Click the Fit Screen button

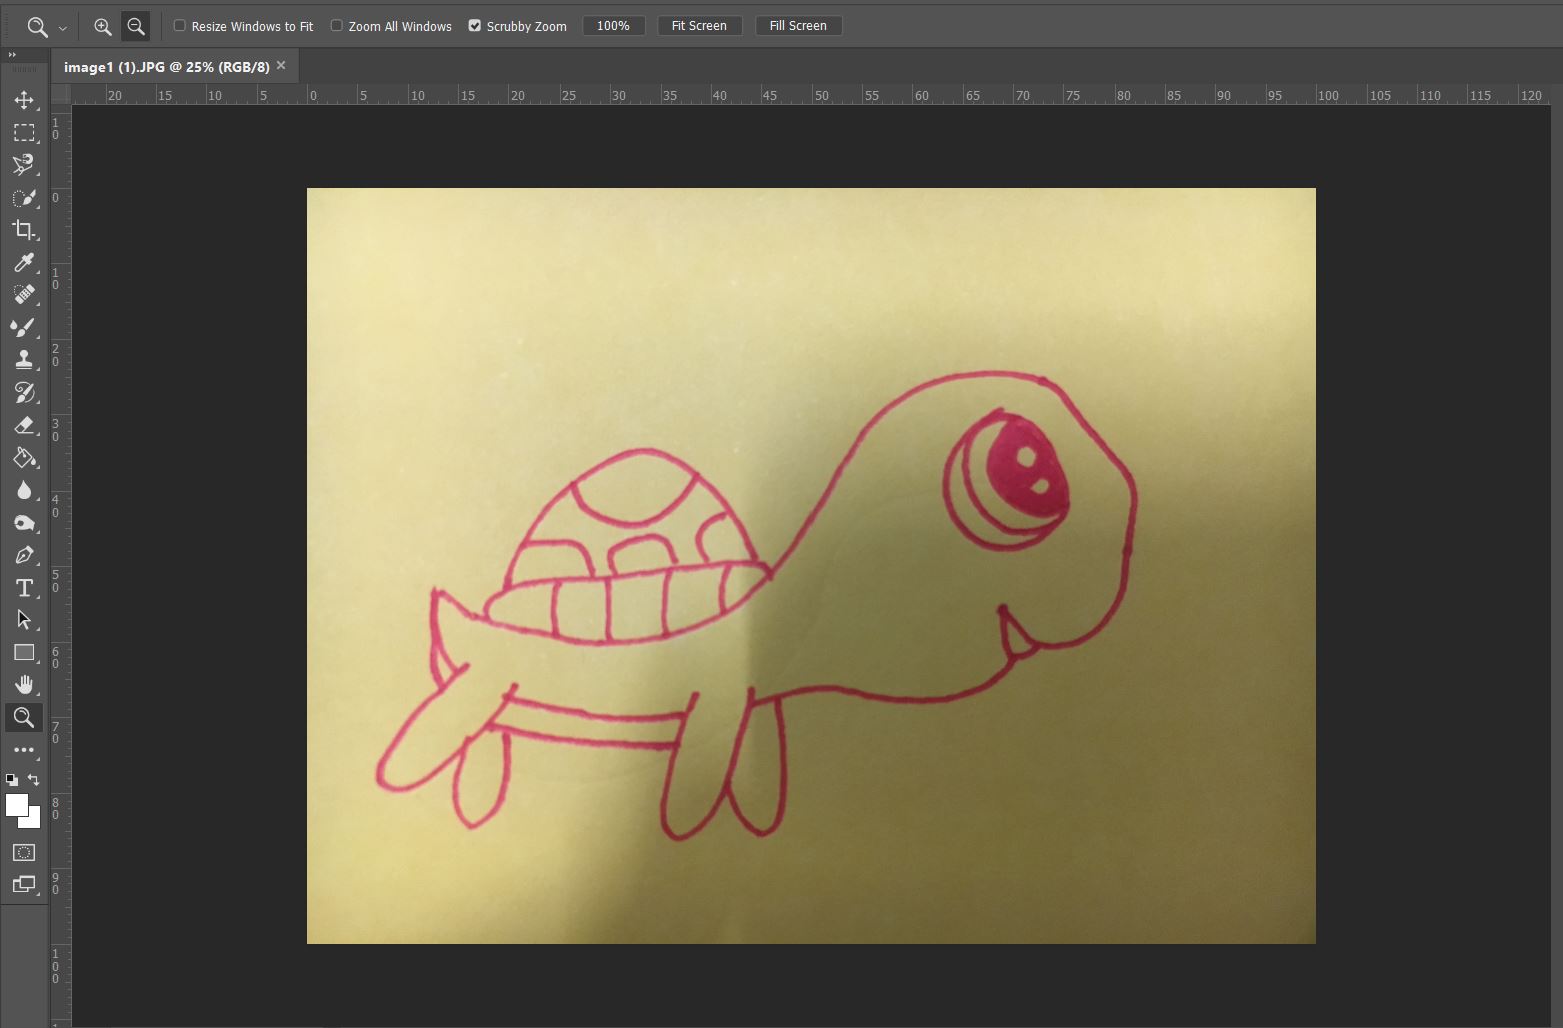pyautogui.click(x=699, y=26)
